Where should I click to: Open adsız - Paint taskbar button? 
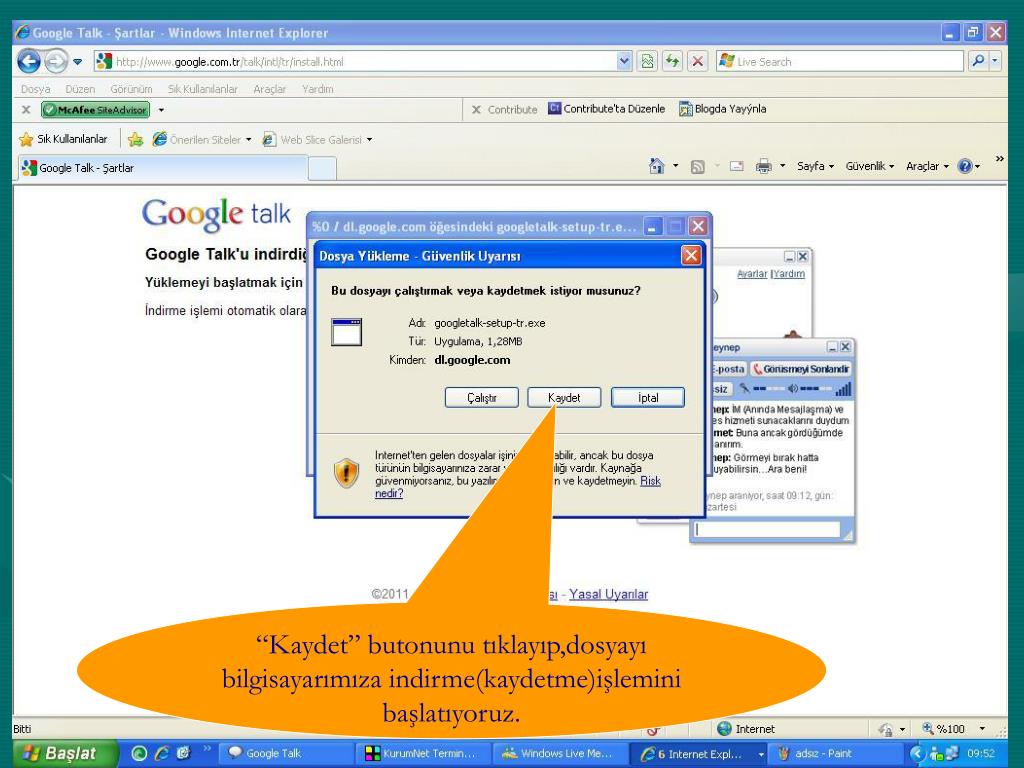[833, 753]
